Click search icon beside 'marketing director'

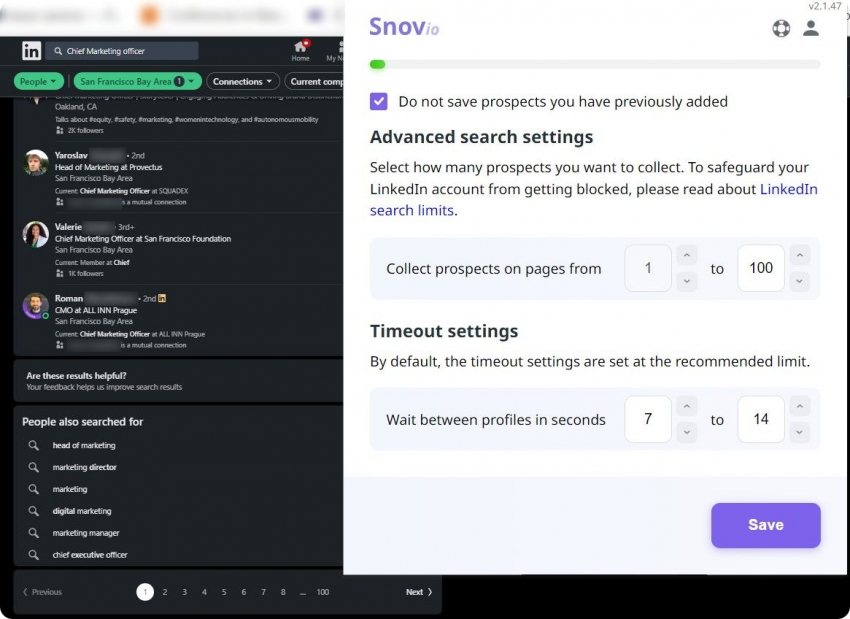point(34,467)
